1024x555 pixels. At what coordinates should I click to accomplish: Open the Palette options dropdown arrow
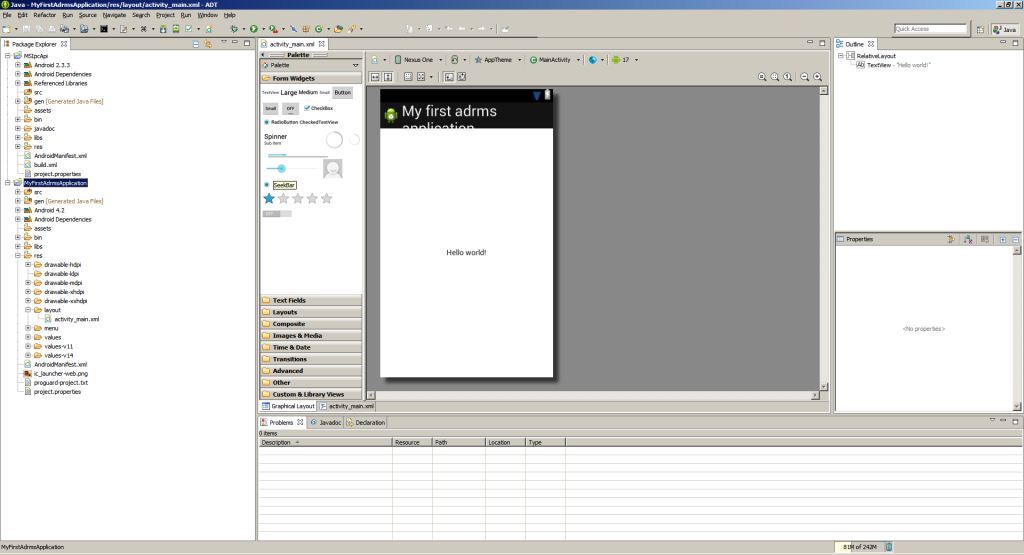pyautogui.click(x=355, y=65)
